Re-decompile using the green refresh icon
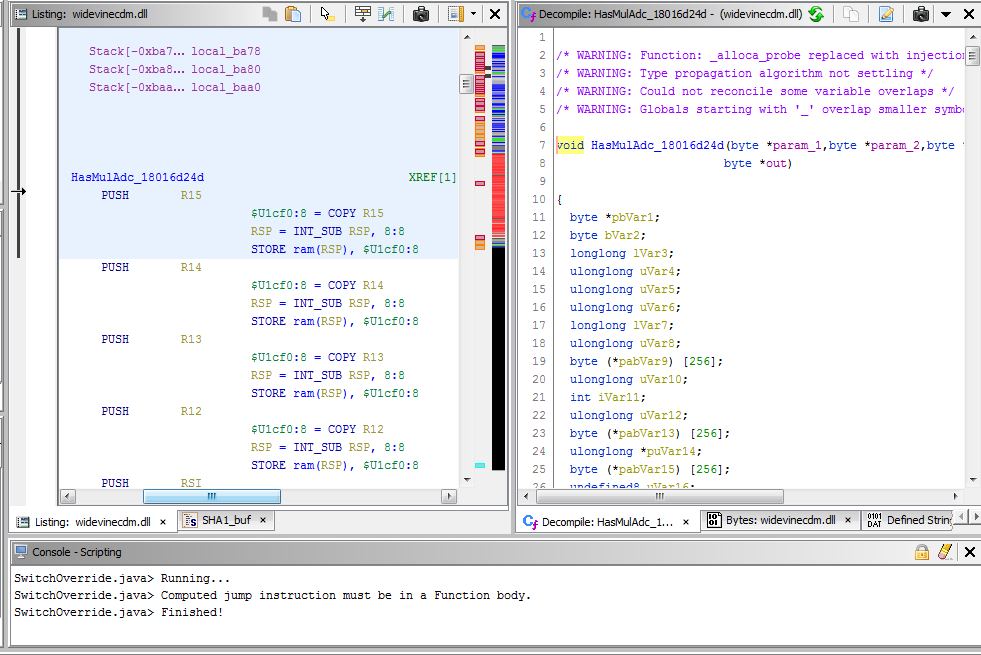Viewport: 981px width, 655px height. pos(817,14)
